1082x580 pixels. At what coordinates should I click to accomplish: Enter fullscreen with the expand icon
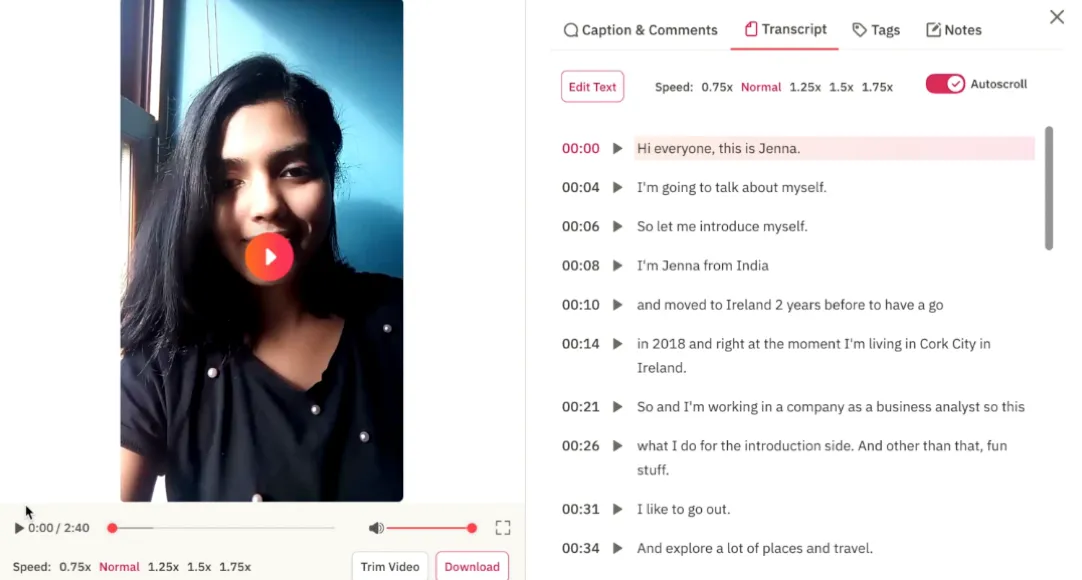[x=503, y=528]
